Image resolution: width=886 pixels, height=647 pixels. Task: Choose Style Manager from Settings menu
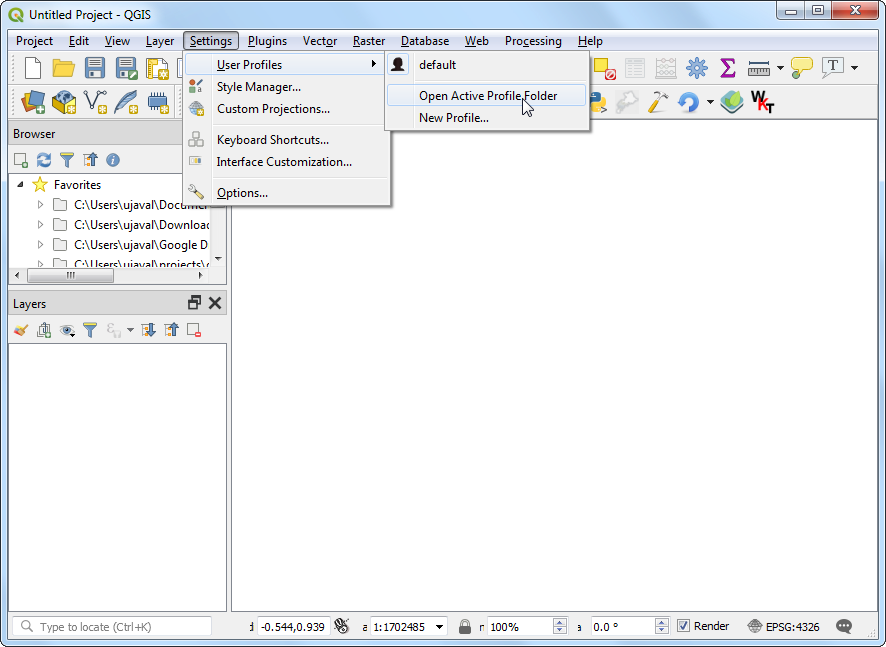tap(259, 87)
